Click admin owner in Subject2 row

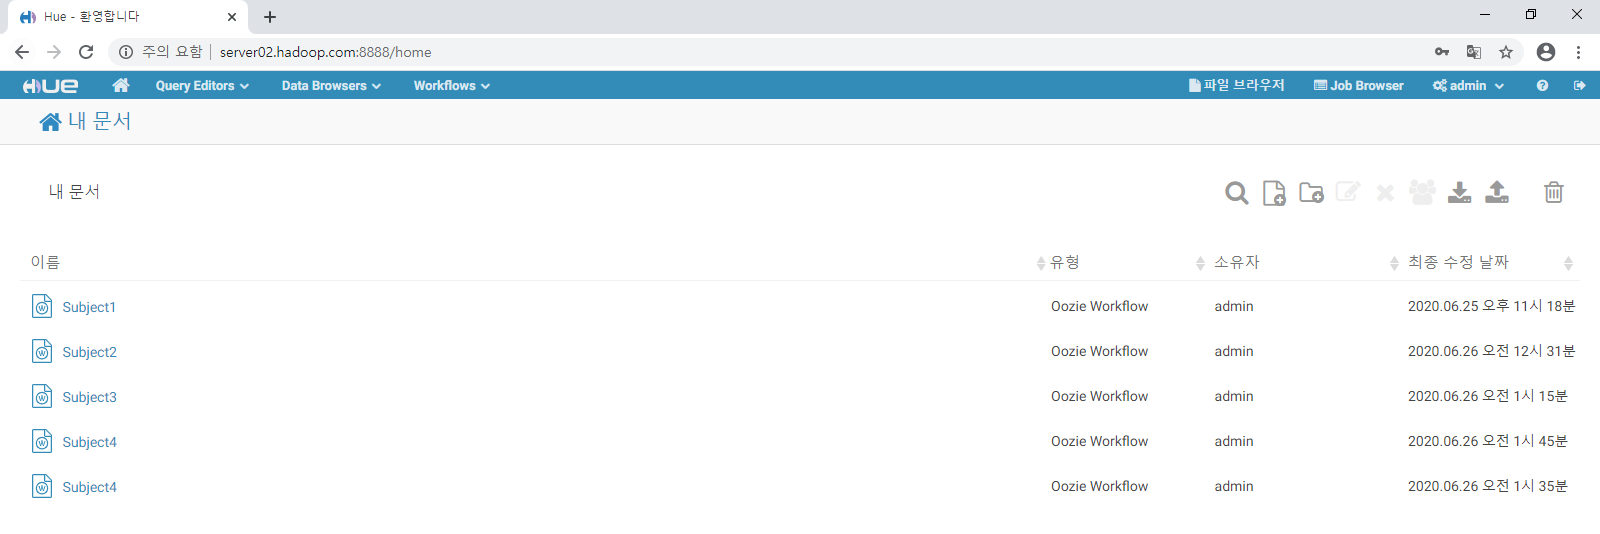[1234, 351]
